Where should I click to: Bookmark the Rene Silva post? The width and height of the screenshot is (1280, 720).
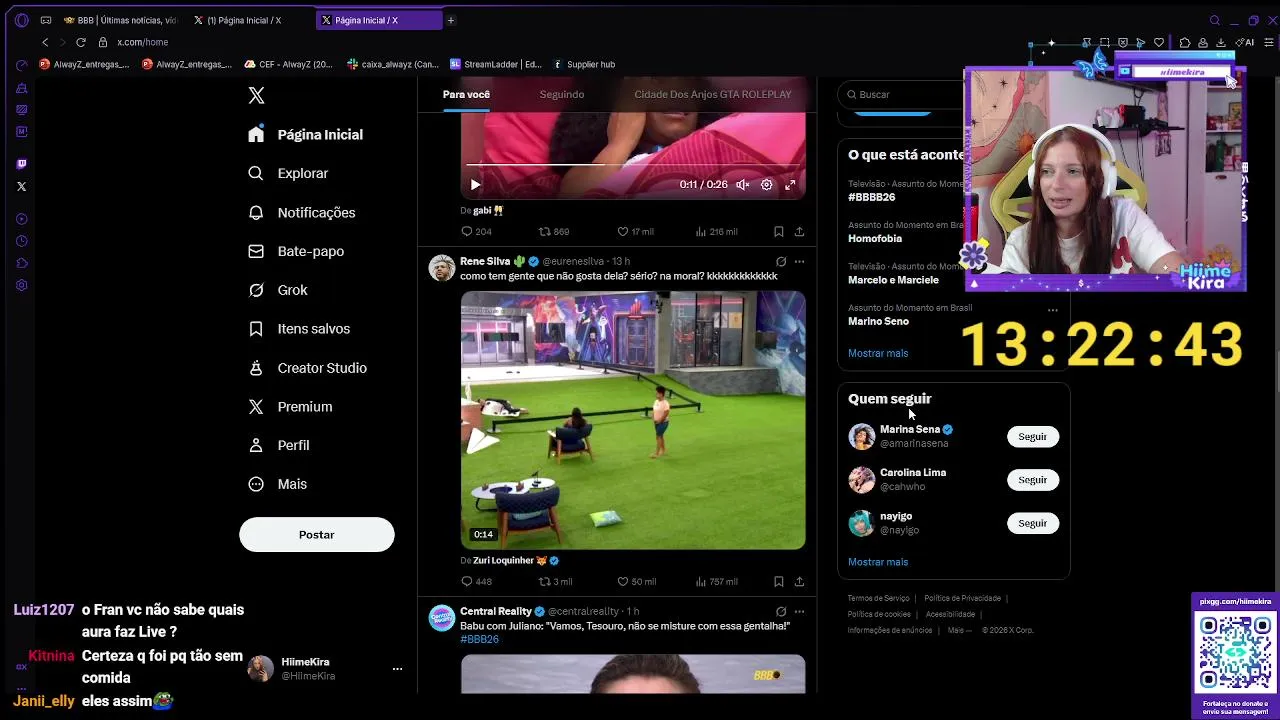pyautogui.click(x=778, y=581)
